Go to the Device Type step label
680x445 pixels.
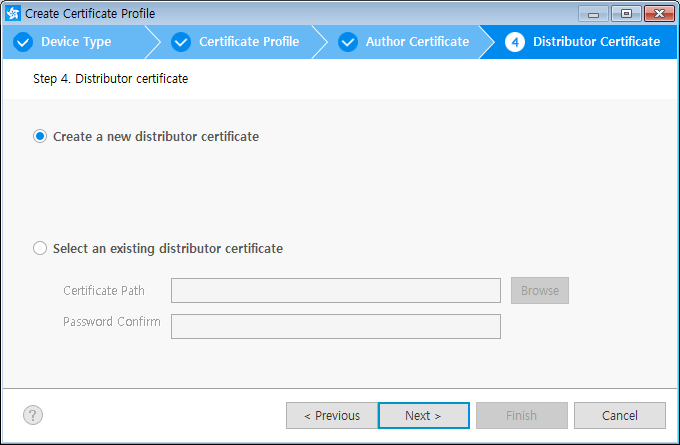pyautogui.click(x=76, y=42)
